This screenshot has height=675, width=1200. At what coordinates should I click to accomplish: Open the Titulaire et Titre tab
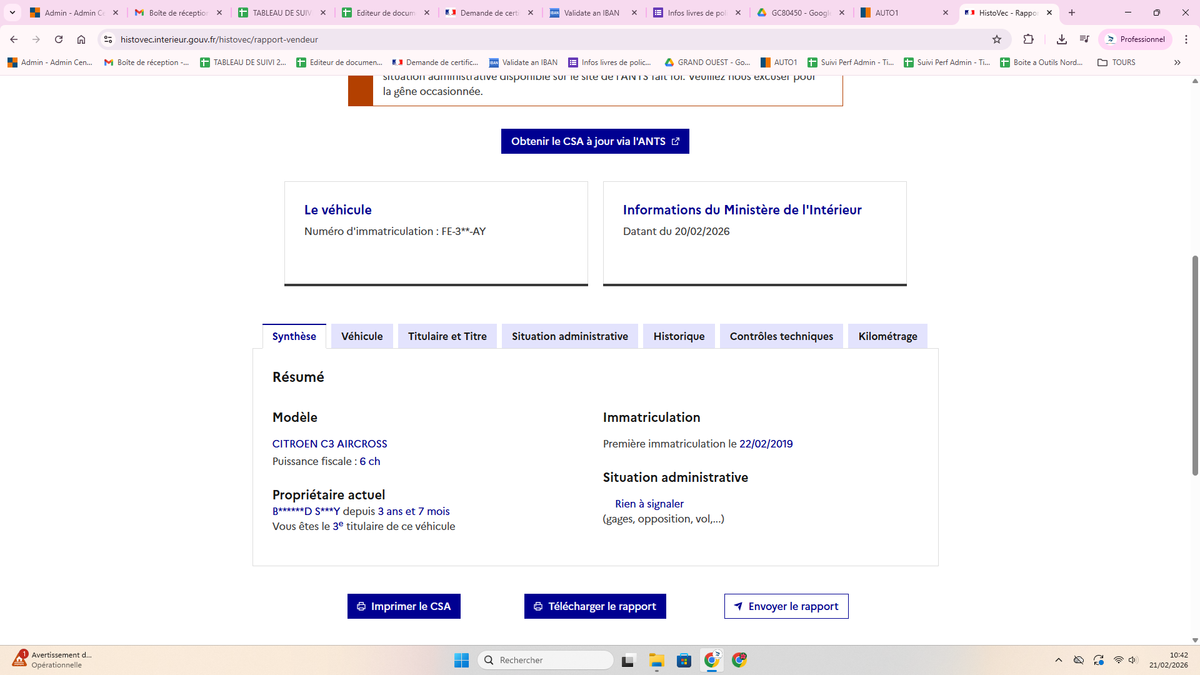tap(447, 336)
